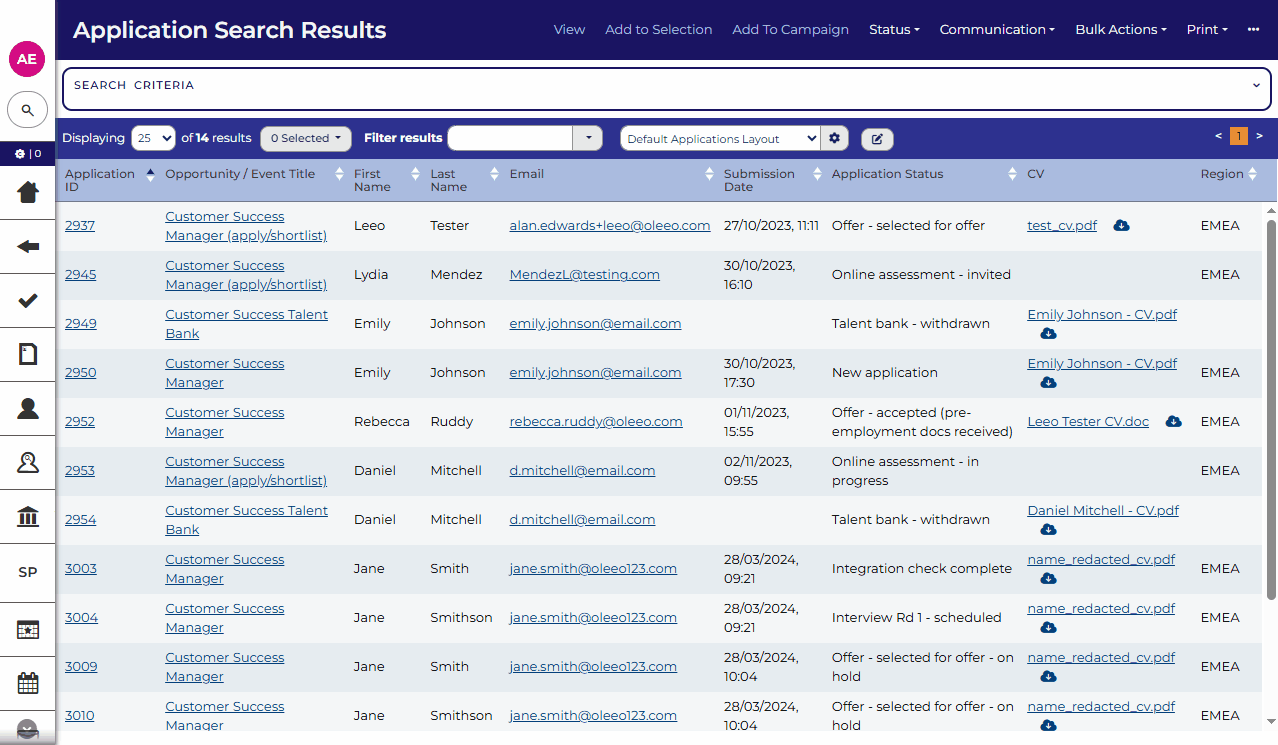Click the settings gear counter in sidebar
This screenshot has width=1278, height=745.
27,154
